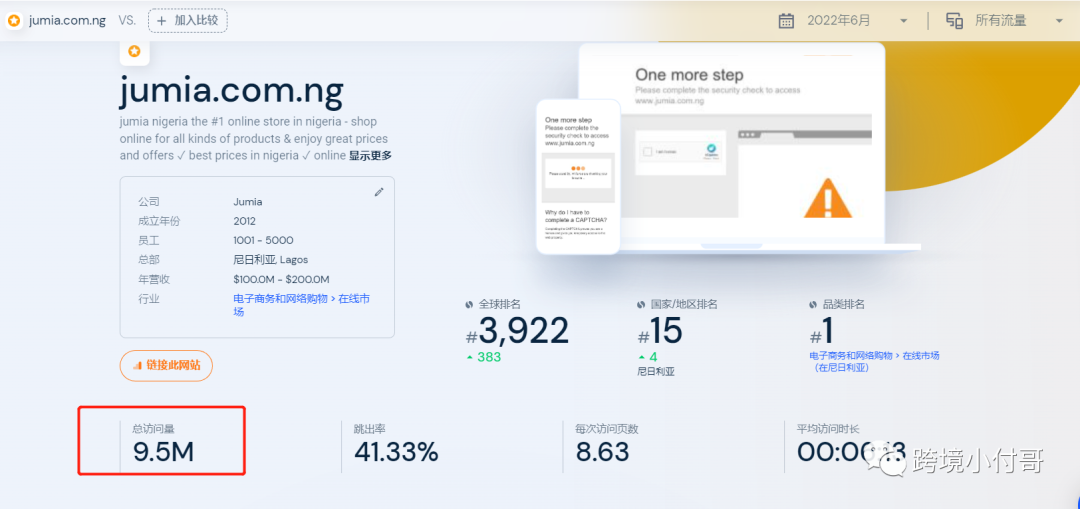Click the pencil edit icon on company card
This screenshot has width=1080, height=509.
379,192
